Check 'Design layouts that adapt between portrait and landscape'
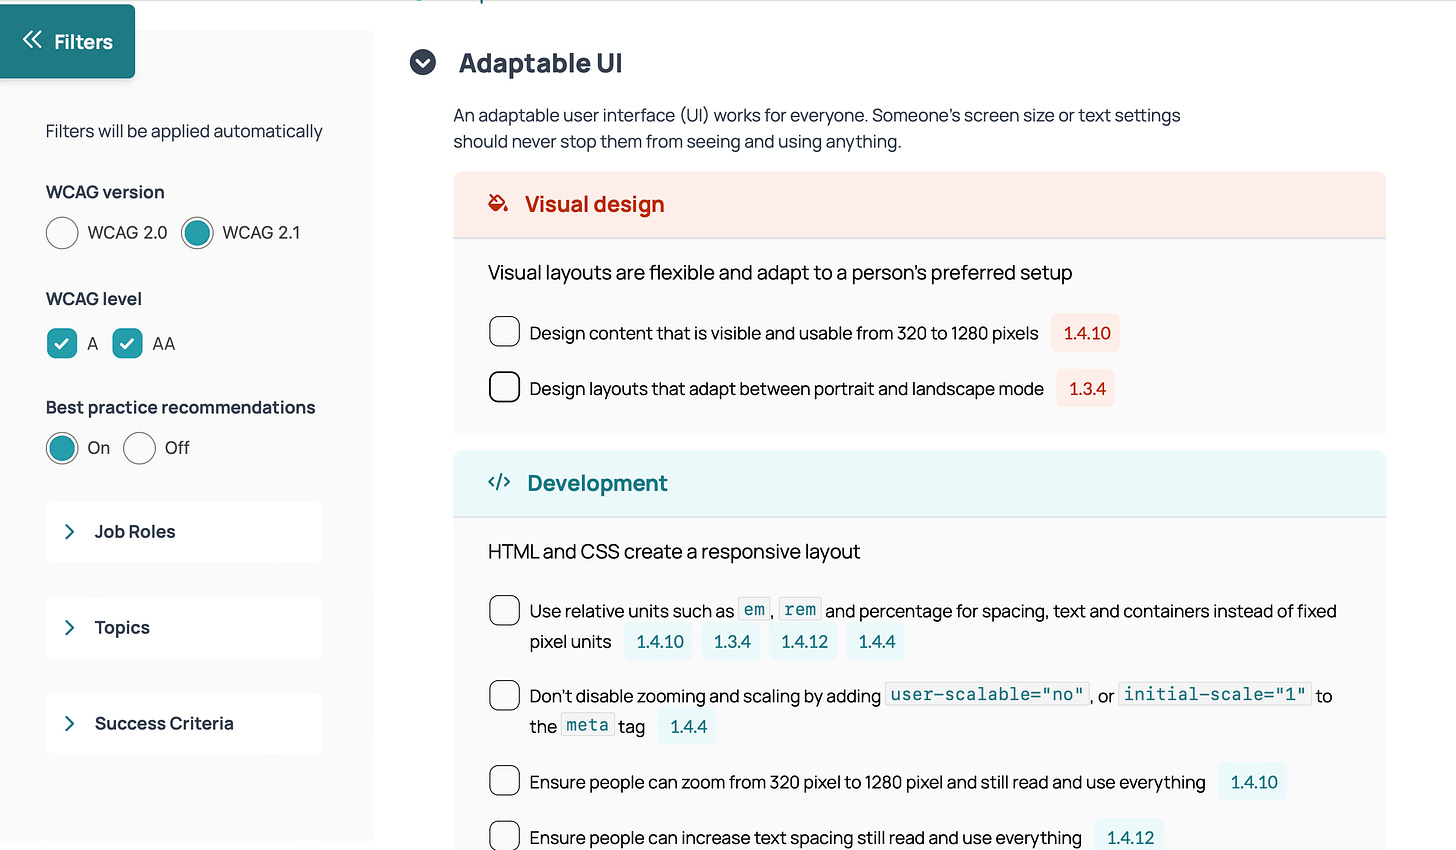The width and height of the screenshot is (1456, 850). point(504,387)
